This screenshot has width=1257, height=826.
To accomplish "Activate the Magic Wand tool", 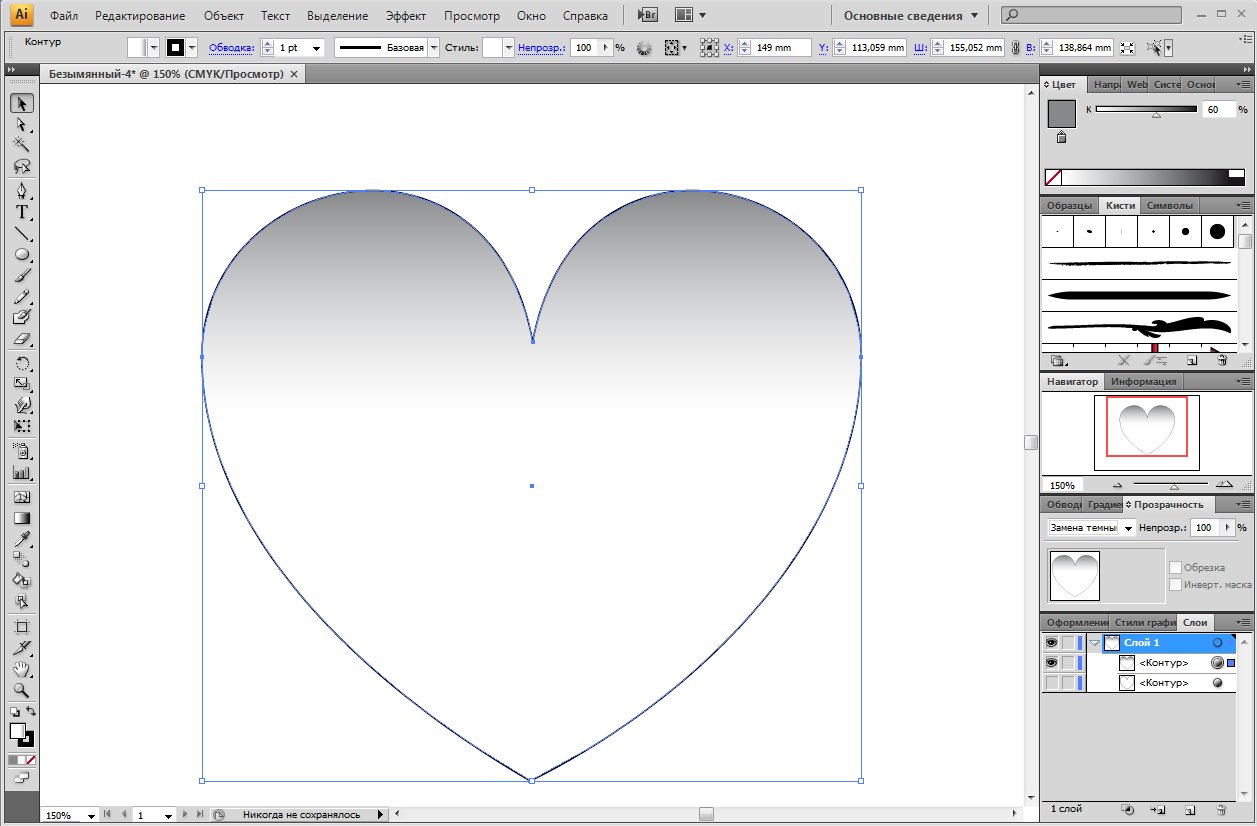I will [x=21, y=146].
